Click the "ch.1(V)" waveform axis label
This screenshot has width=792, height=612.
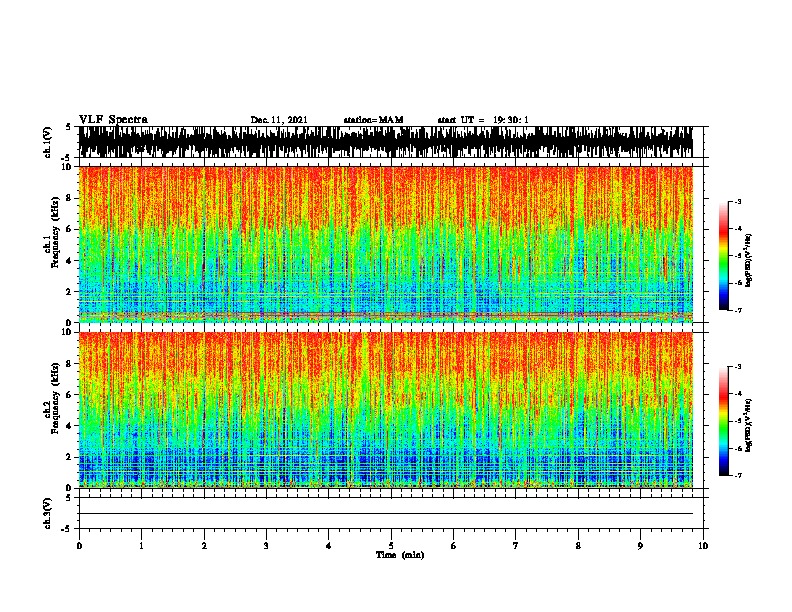[x=48, y=142]
